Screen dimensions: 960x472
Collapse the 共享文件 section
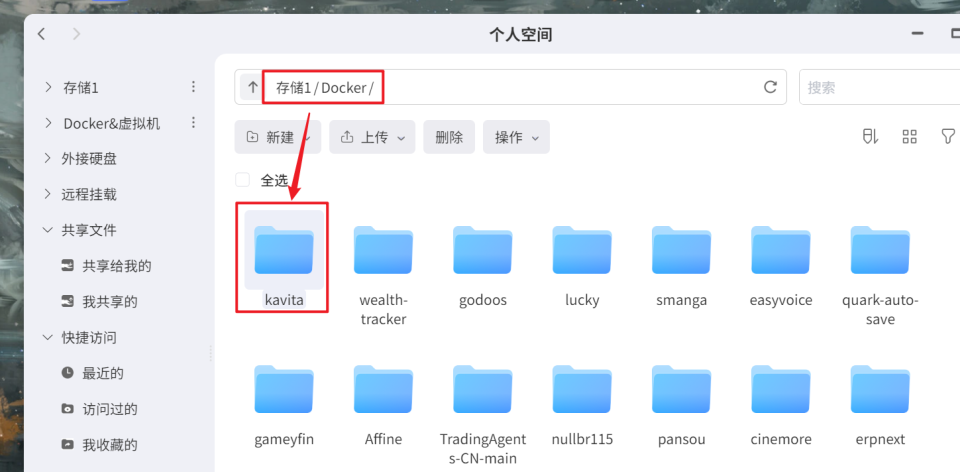pos(48,230)
